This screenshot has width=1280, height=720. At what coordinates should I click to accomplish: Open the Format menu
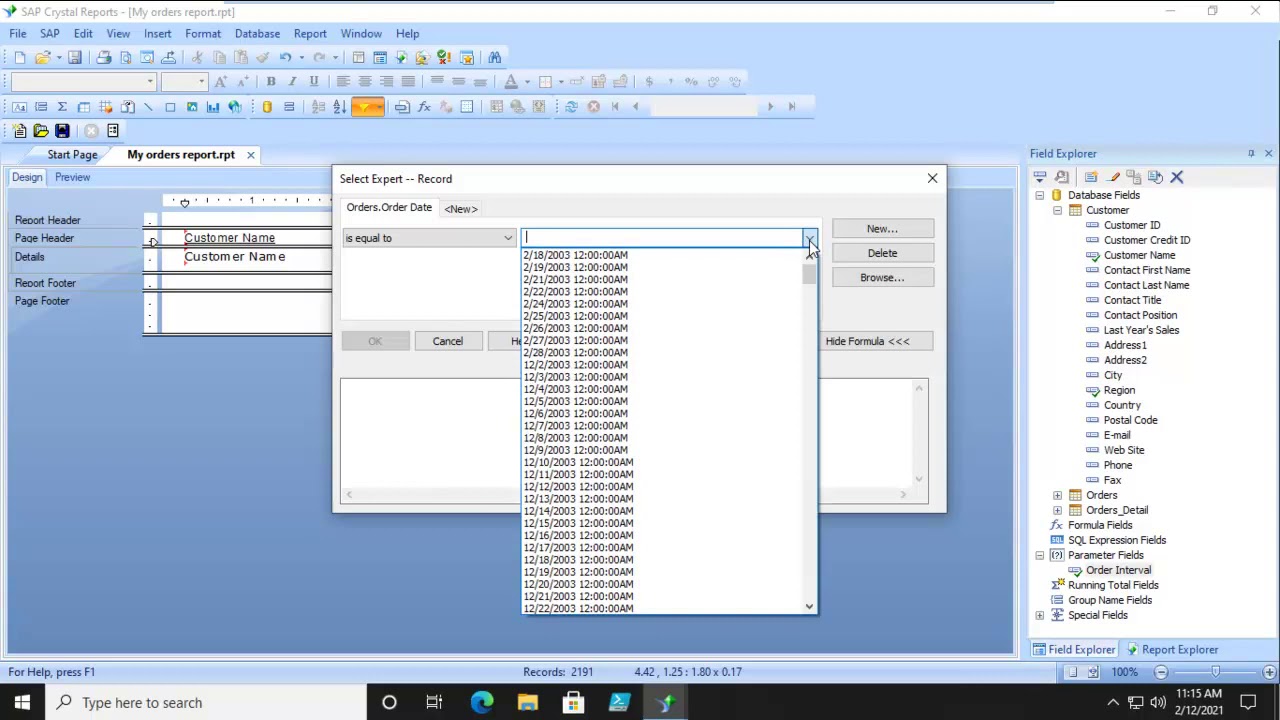pyautogui.click(x=203, y=33)
